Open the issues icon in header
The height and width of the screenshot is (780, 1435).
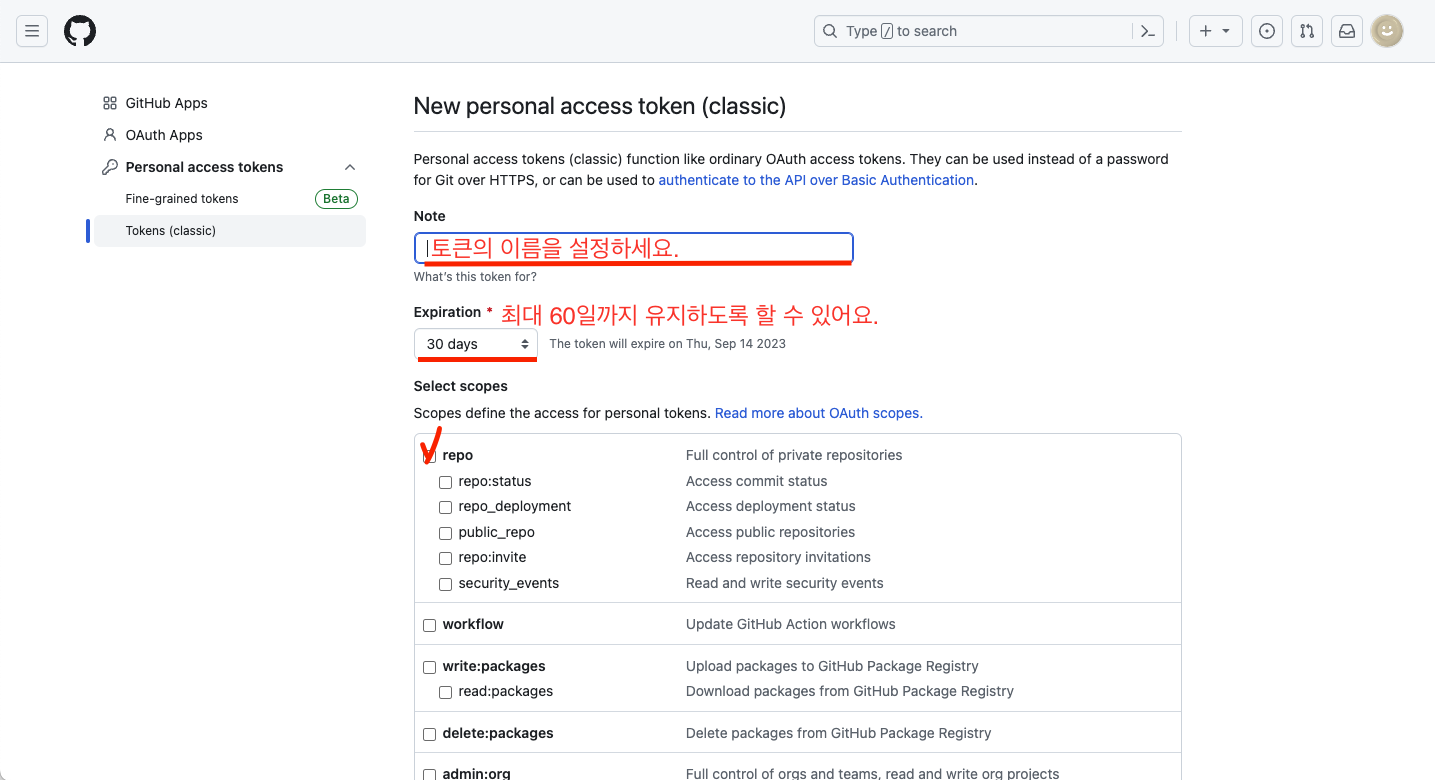[x=1267, y=31]
